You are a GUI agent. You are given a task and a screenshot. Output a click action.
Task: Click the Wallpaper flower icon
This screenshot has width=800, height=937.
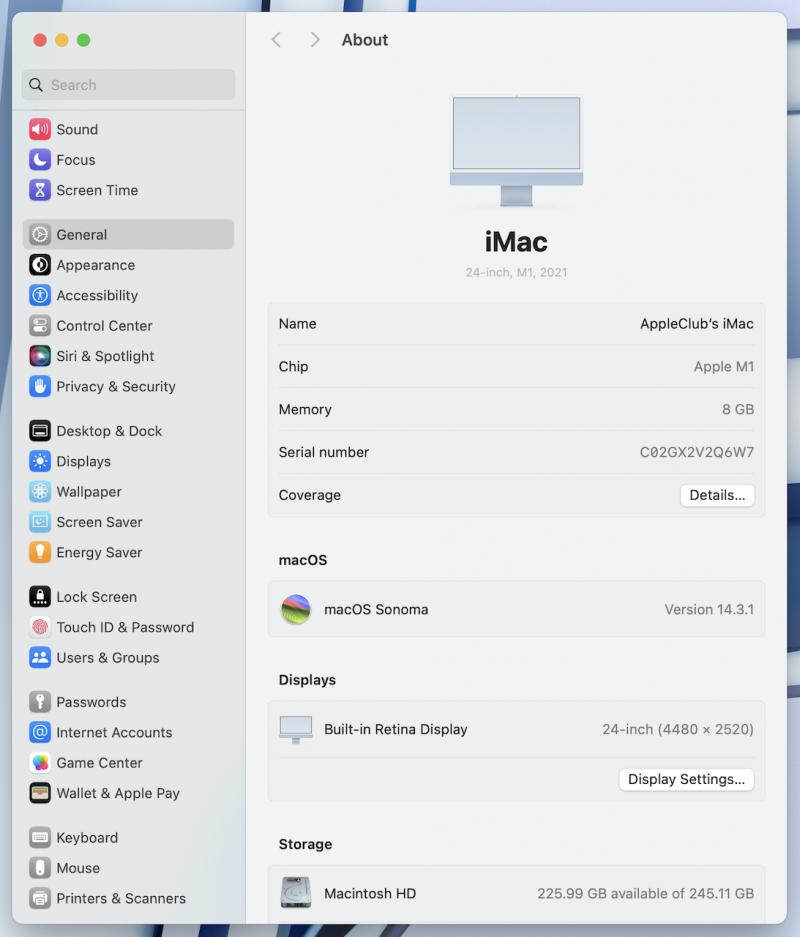coord(40,492)
